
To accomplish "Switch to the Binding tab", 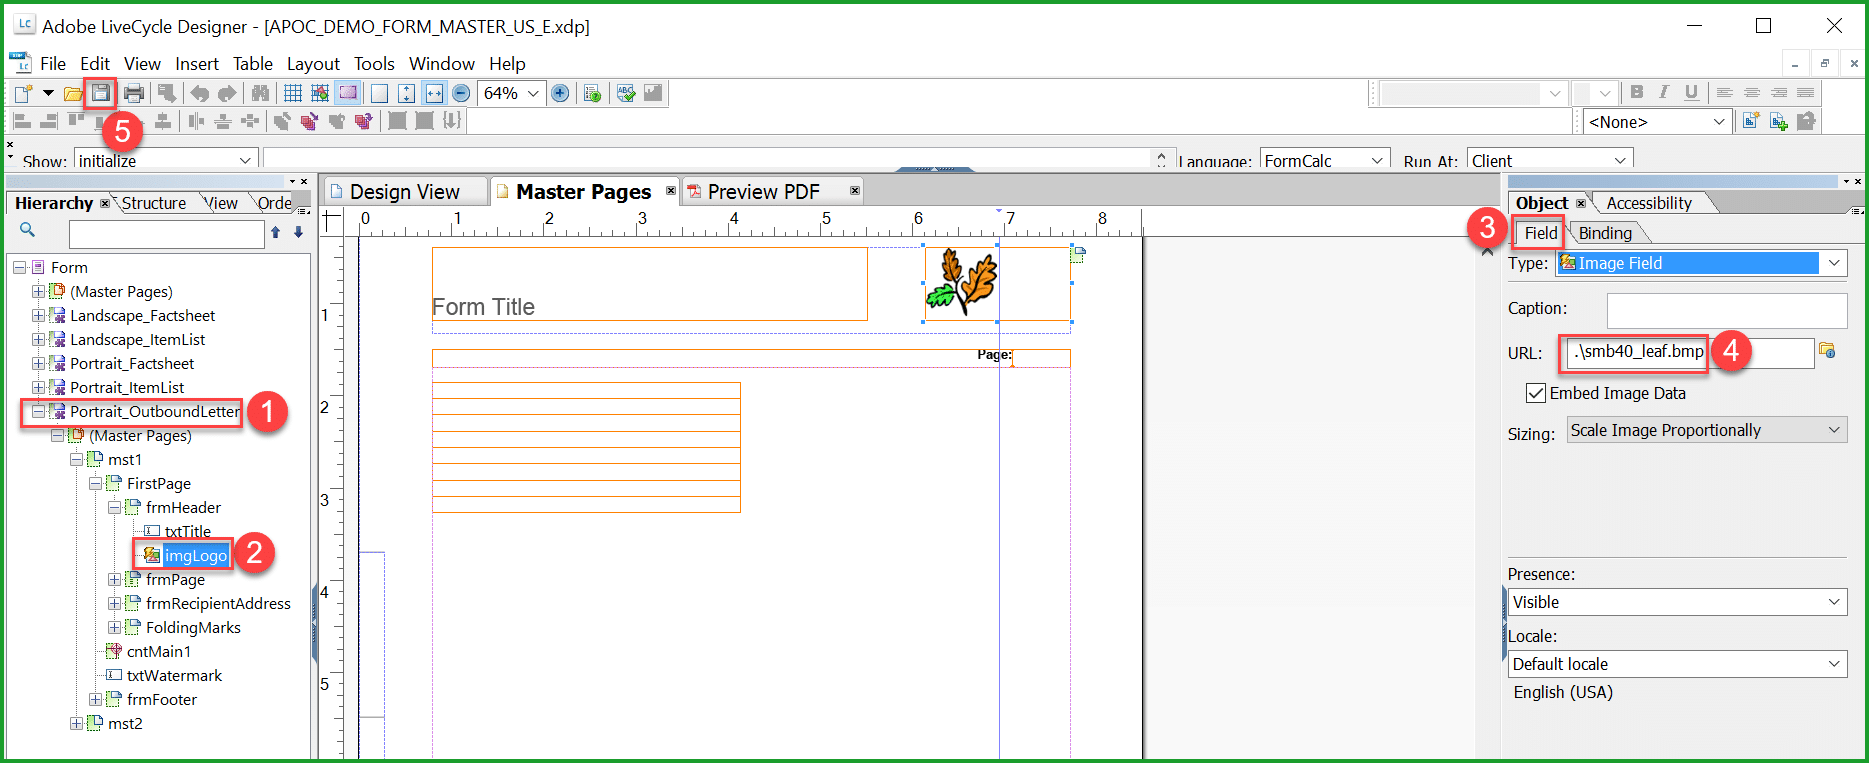I will [1605, 233].
